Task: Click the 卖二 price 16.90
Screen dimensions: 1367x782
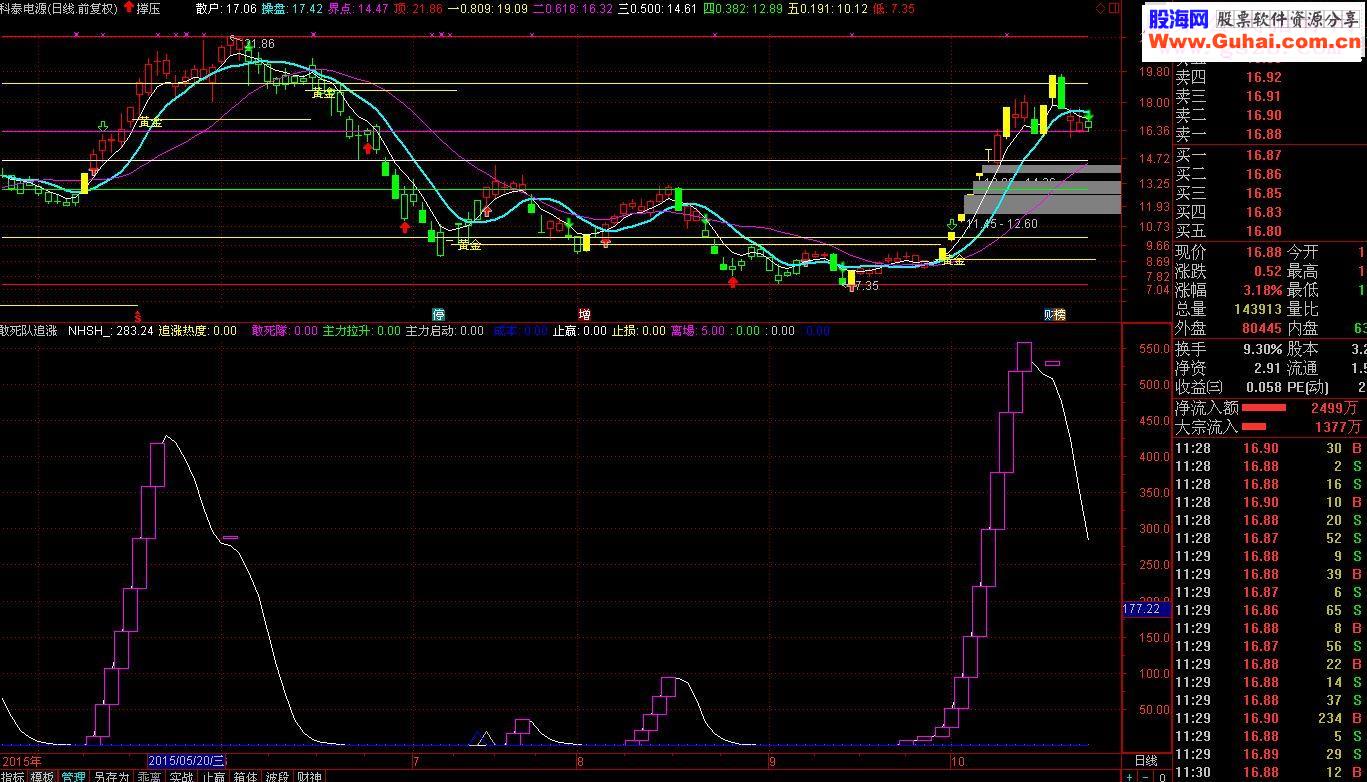Action: 1262,115
